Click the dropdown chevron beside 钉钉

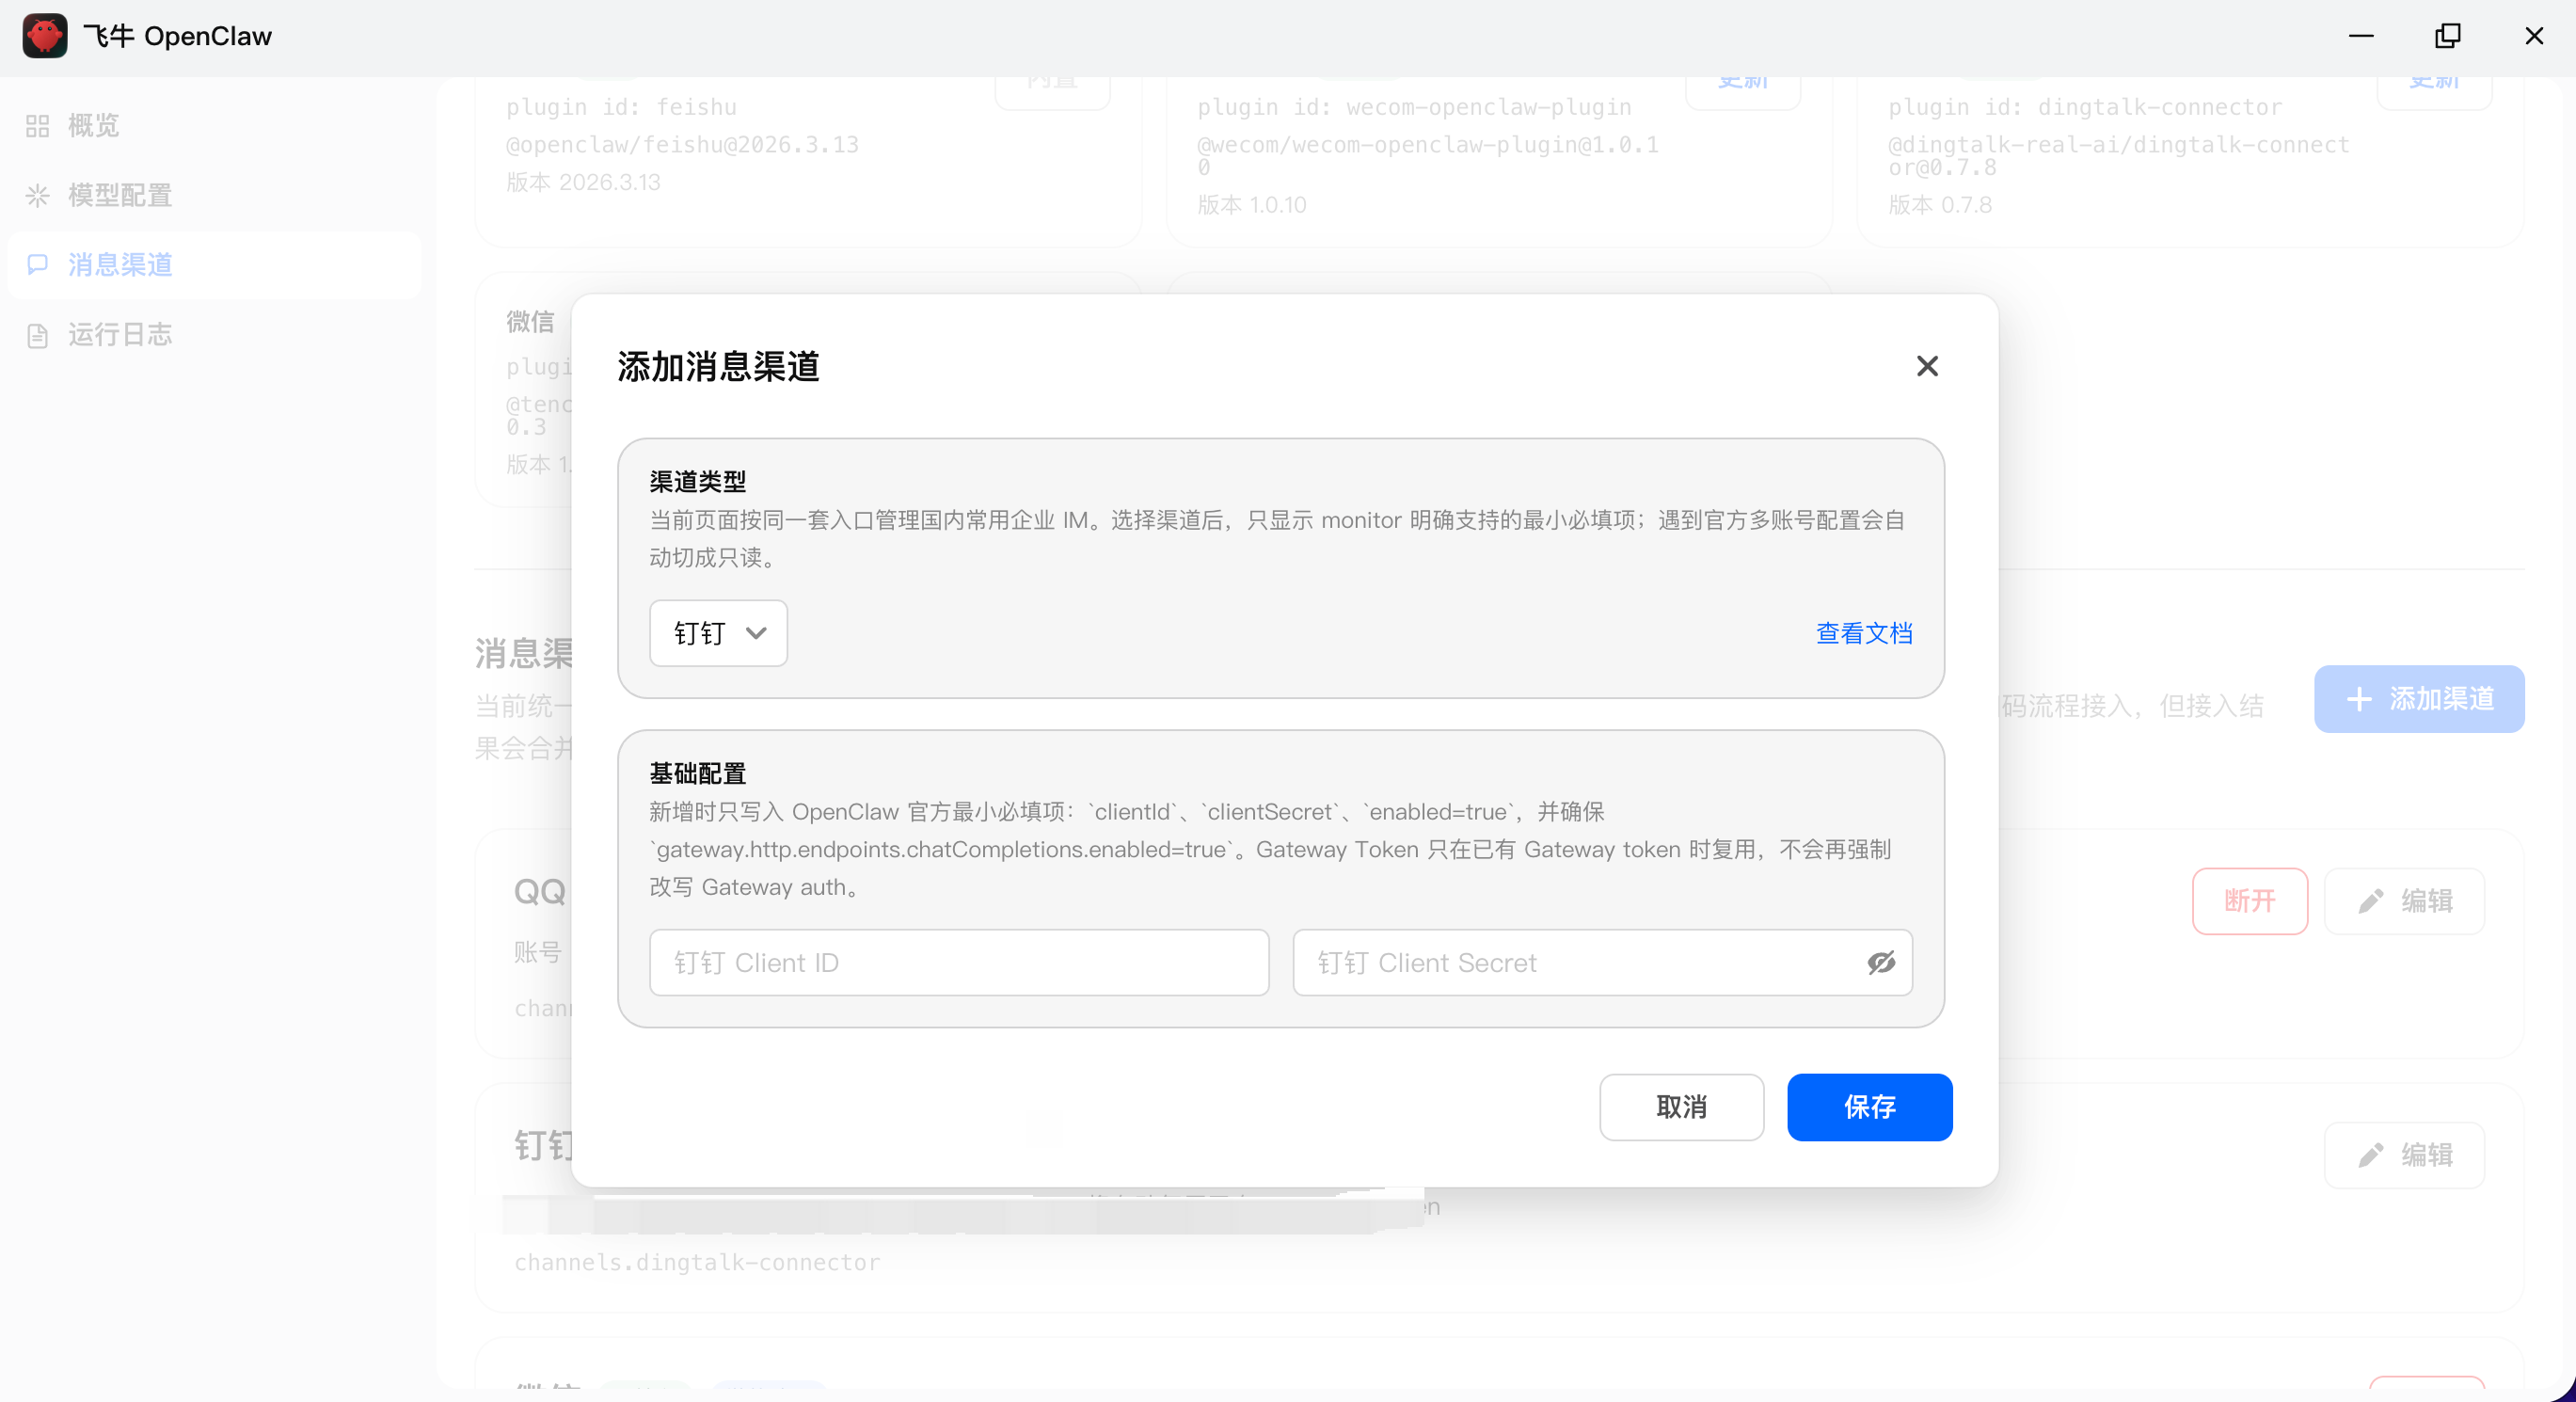coord(756,634)
